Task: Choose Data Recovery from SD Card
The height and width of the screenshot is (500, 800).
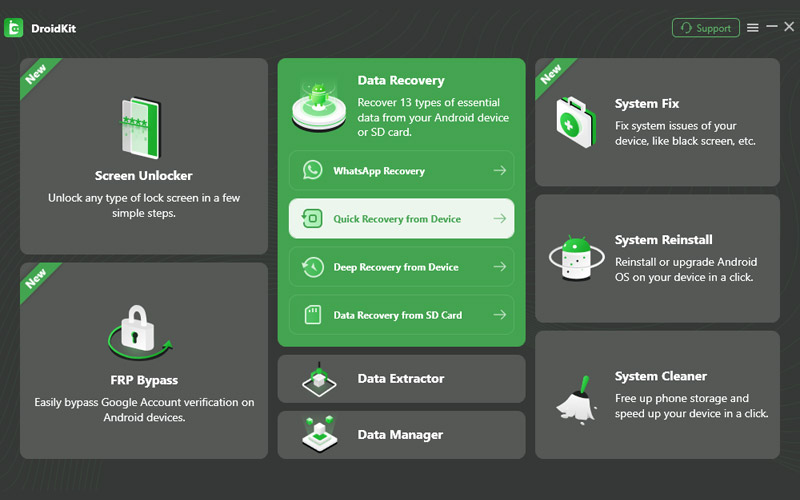Action: click(402, 315)
